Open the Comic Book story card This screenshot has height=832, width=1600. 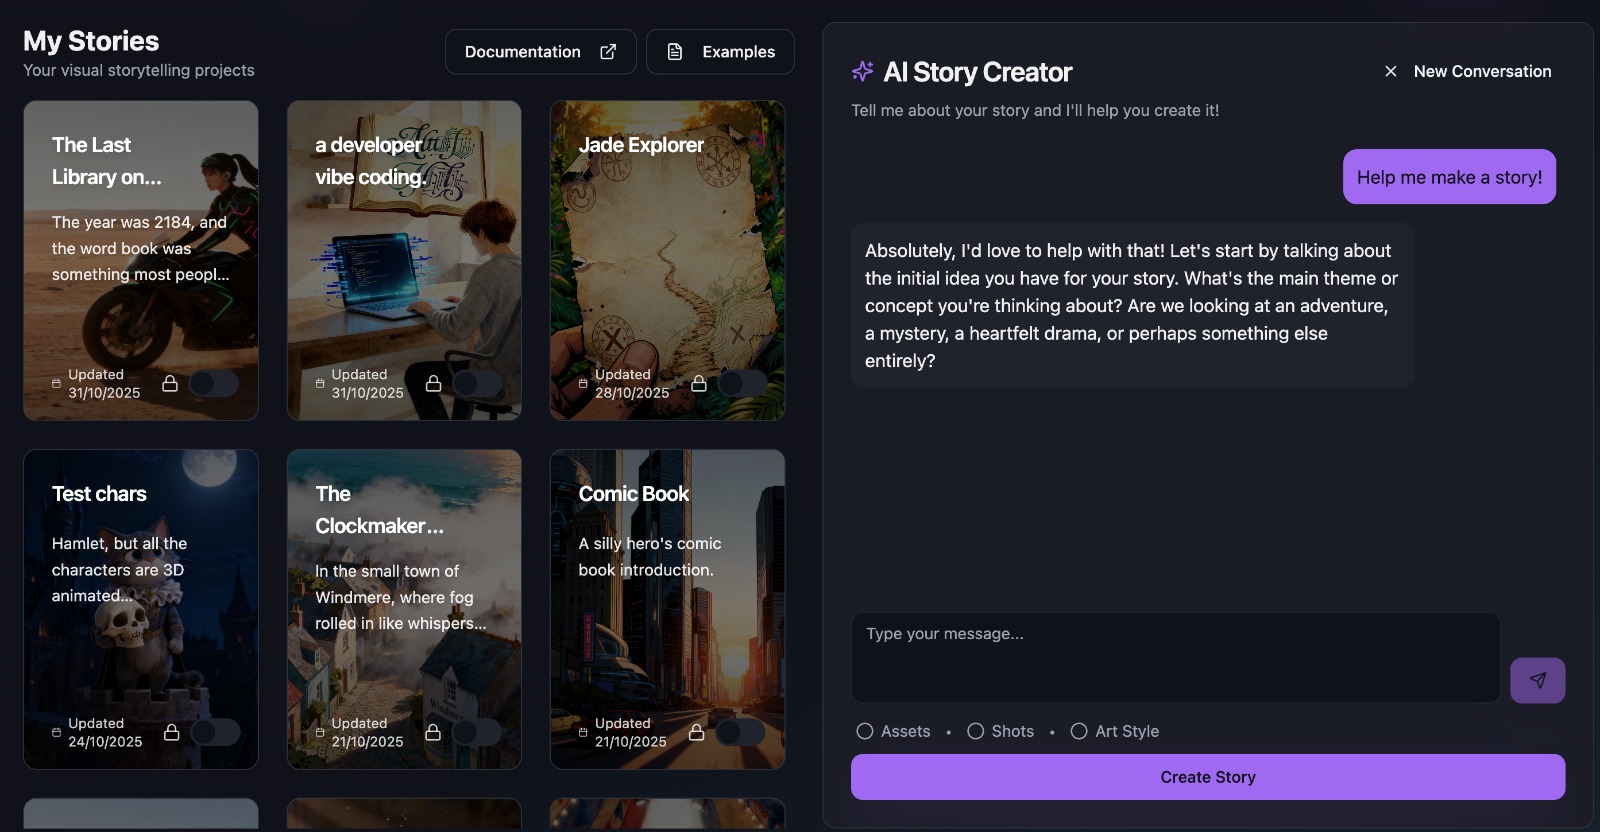point(668,609)
